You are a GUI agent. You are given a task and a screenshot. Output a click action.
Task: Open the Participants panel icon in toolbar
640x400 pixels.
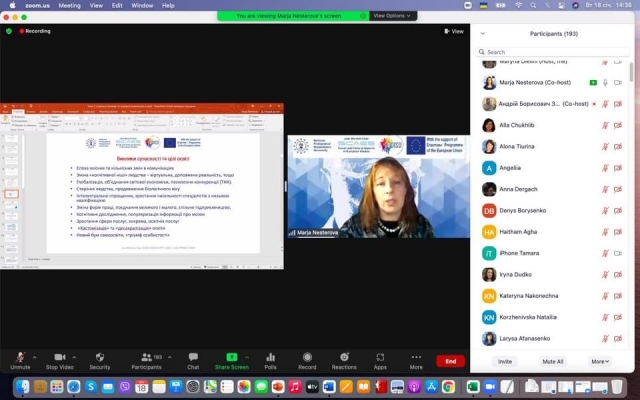coord(147,357)
